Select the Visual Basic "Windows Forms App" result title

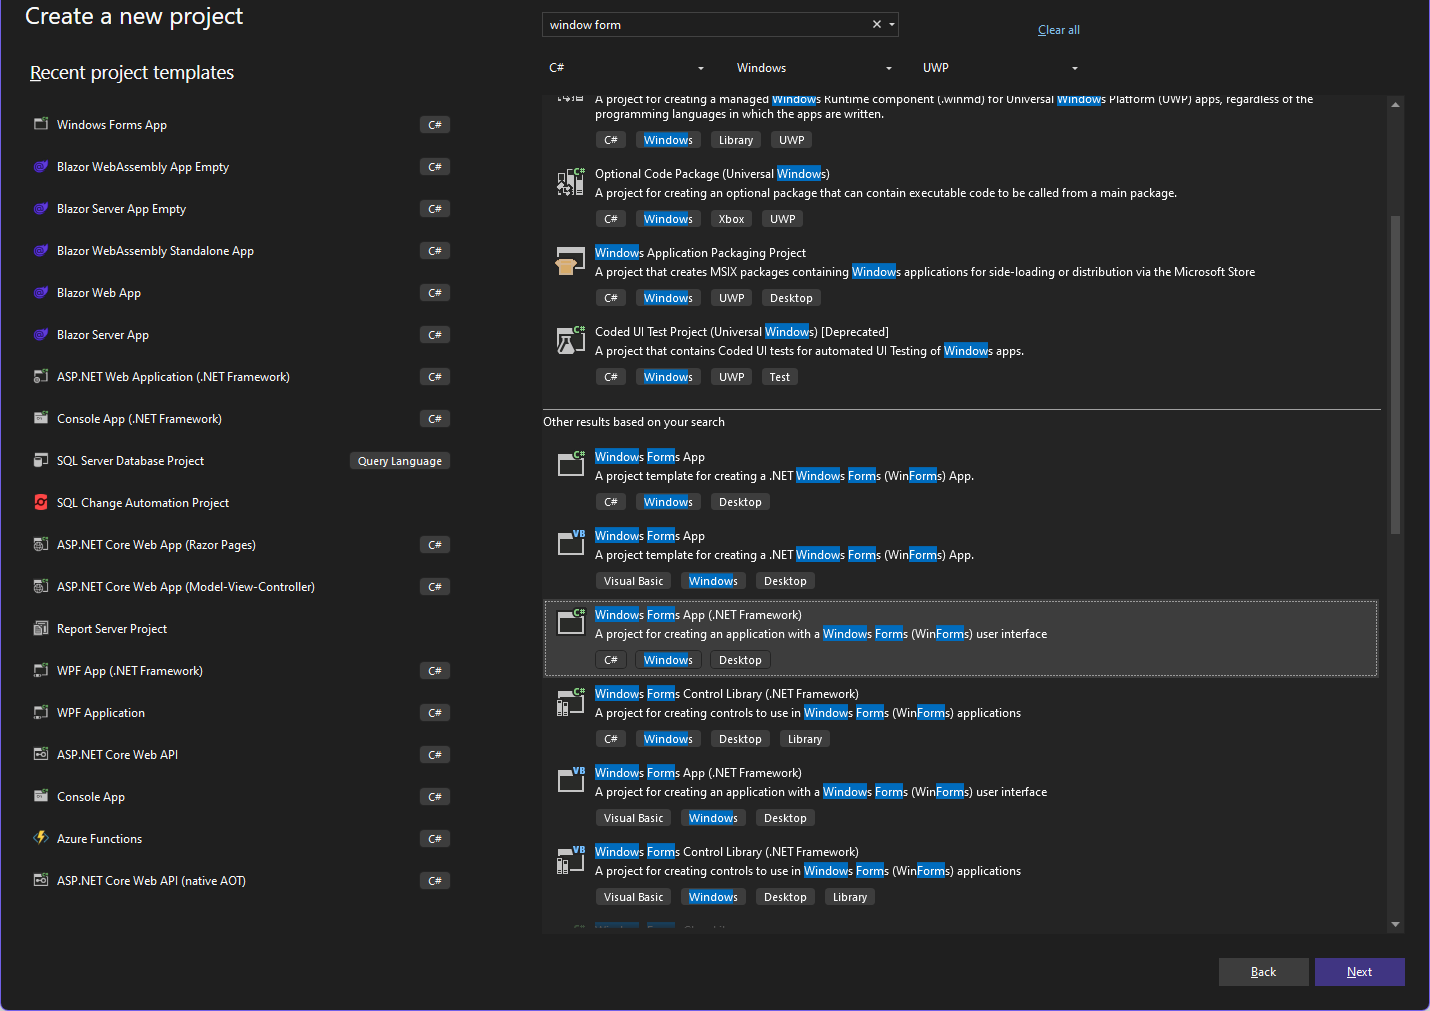click(650, 536)
